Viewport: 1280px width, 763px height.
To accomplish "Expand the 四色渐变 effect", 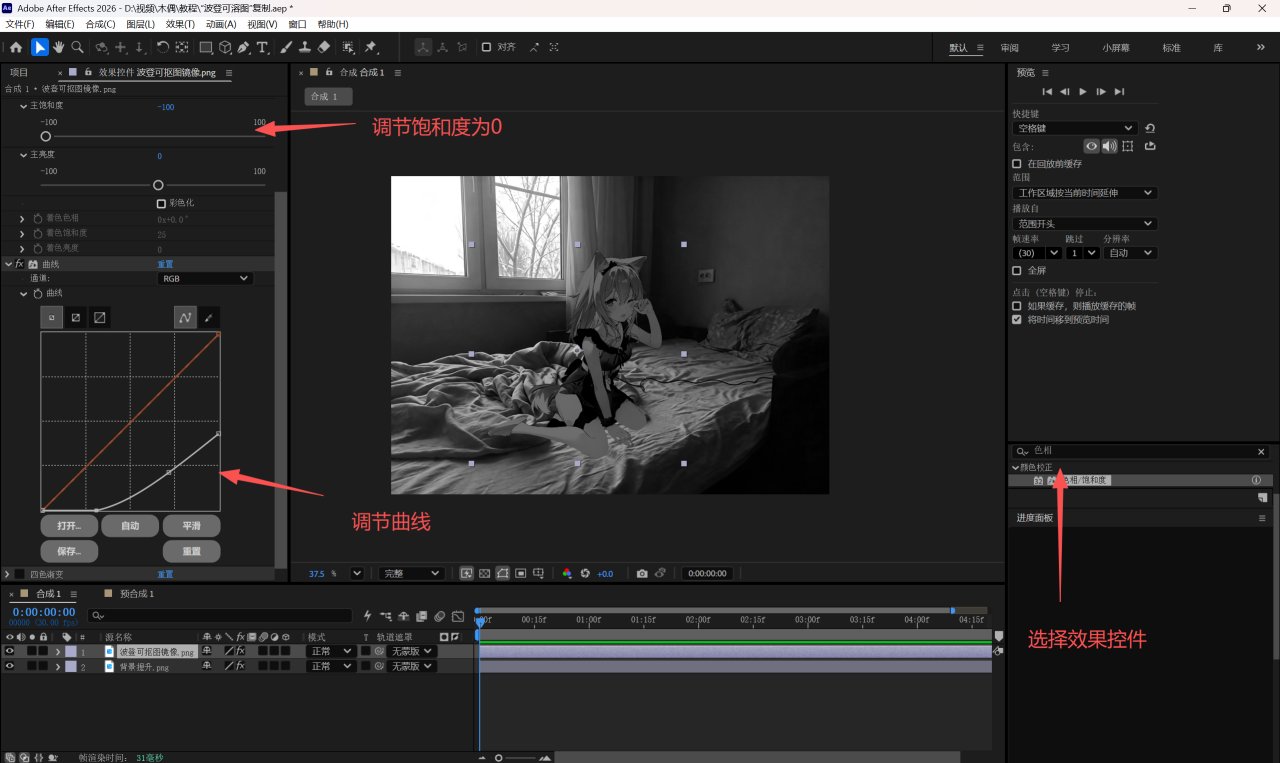I will [x=8, y=574].
